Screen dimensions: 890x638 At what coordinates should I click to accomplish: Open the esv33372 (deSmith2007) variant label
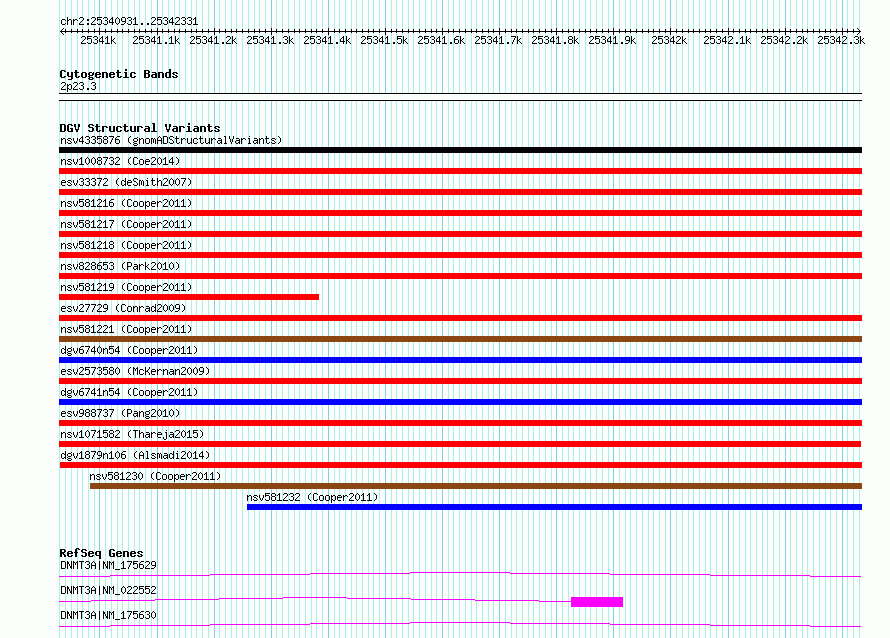(126, 182)
